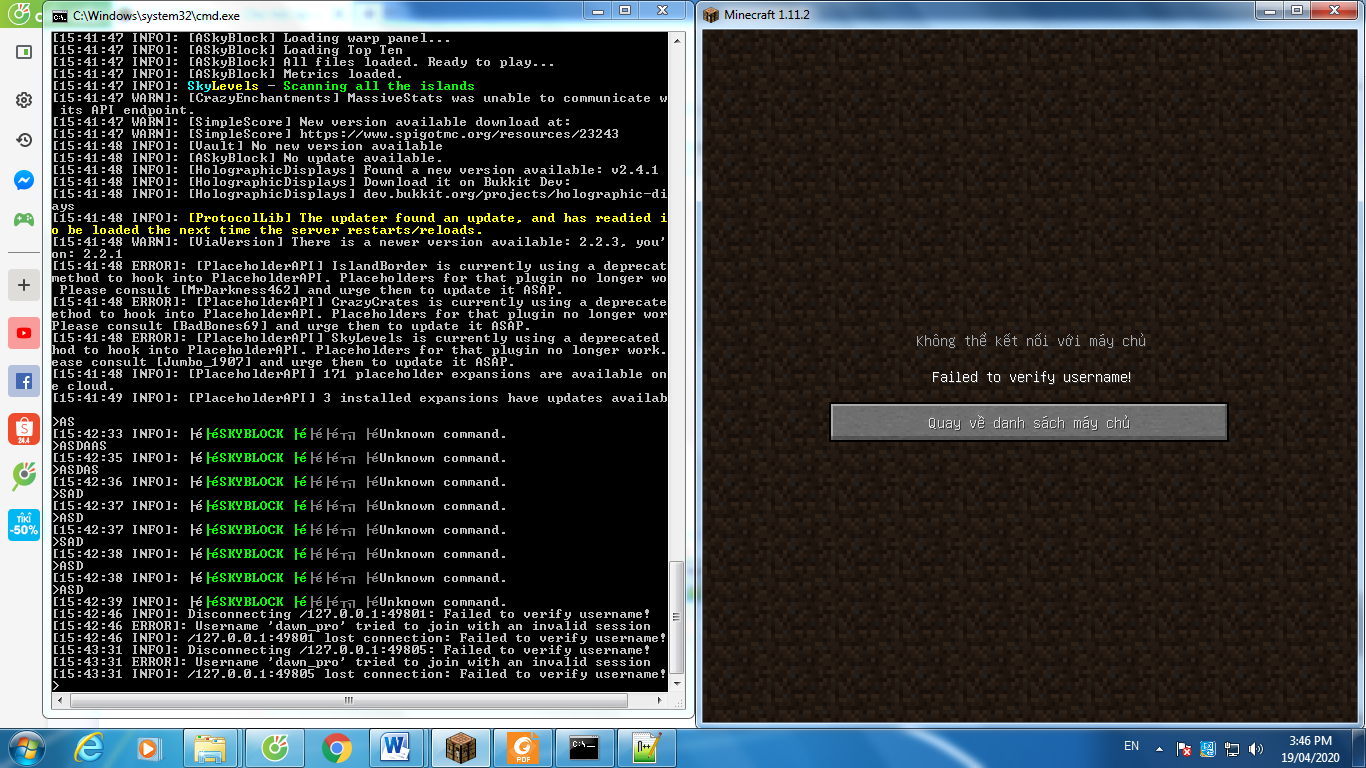This screenshot has width=1366, height=768.
Task: Switch to Coc Coc browser on the taskbar
Action: coord(275,747)
